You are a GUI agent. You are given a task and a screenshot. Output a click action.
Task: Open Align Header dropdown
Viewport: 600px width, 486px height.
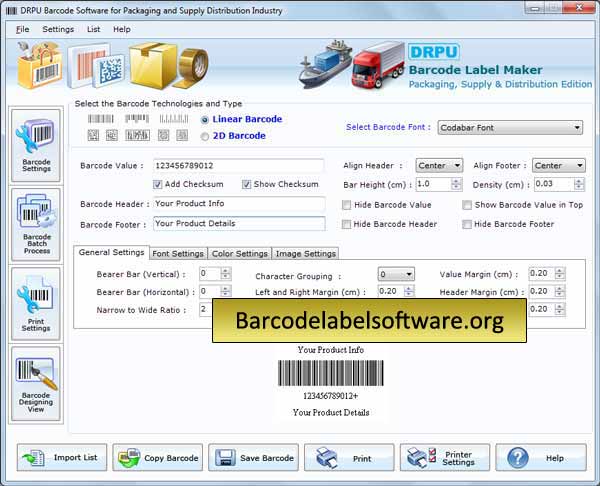coord(439,165)
